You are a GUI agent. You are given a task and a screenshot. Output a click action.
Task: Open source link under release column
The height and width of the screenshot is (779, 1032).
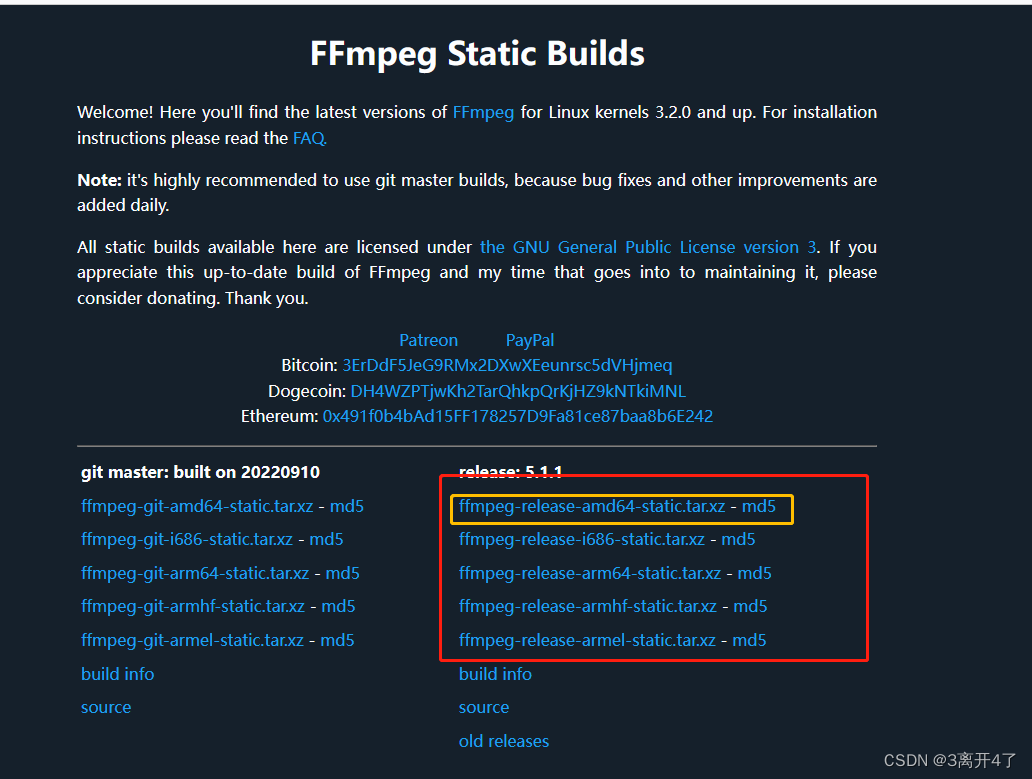pyautogui.click(x=484, y=707)
